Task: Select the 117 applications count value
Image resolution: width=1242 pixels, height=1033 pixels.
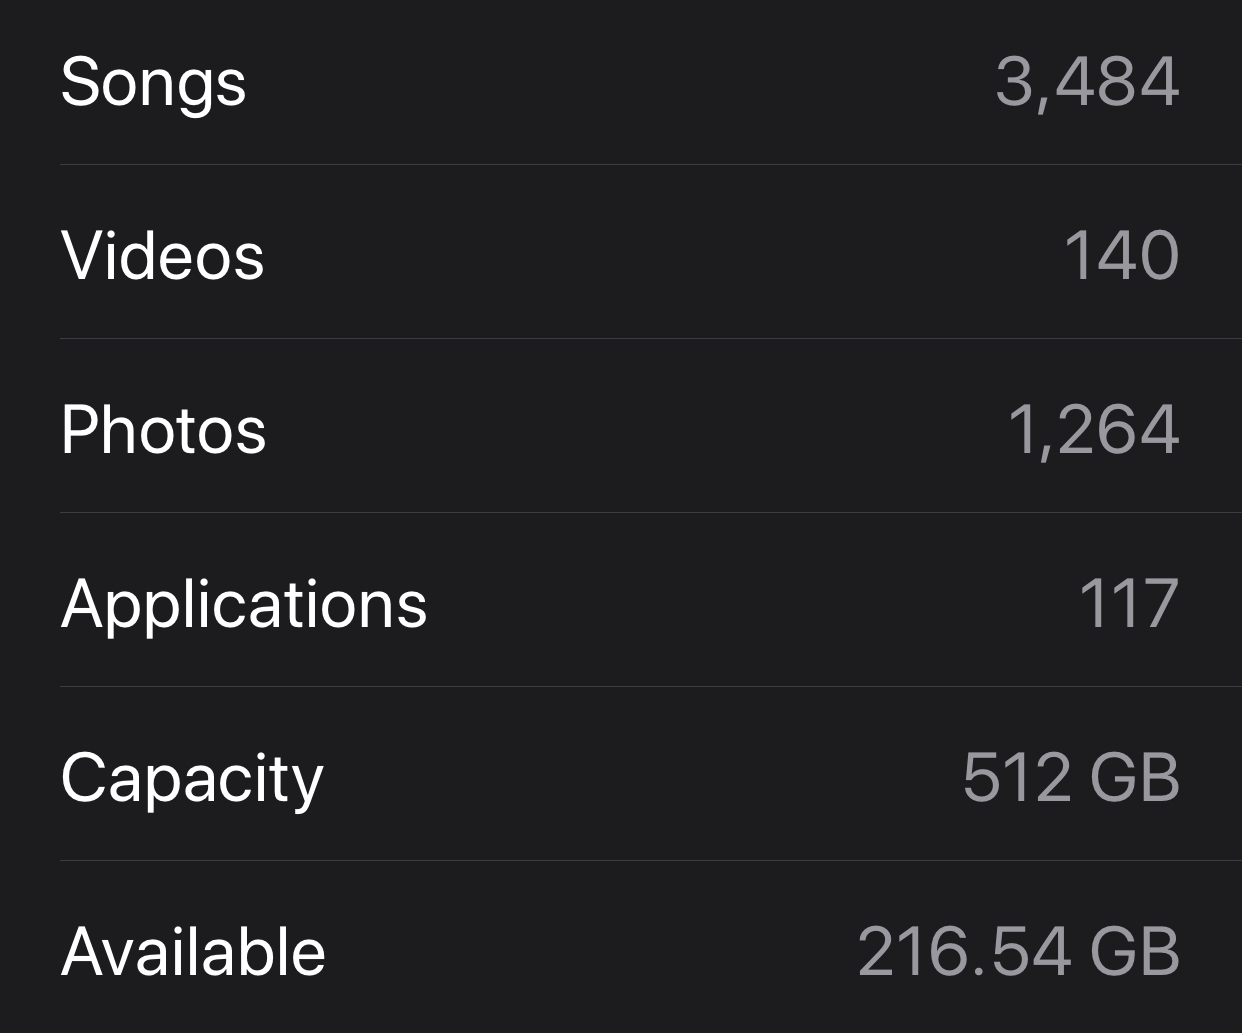Action: (1129, 604)
